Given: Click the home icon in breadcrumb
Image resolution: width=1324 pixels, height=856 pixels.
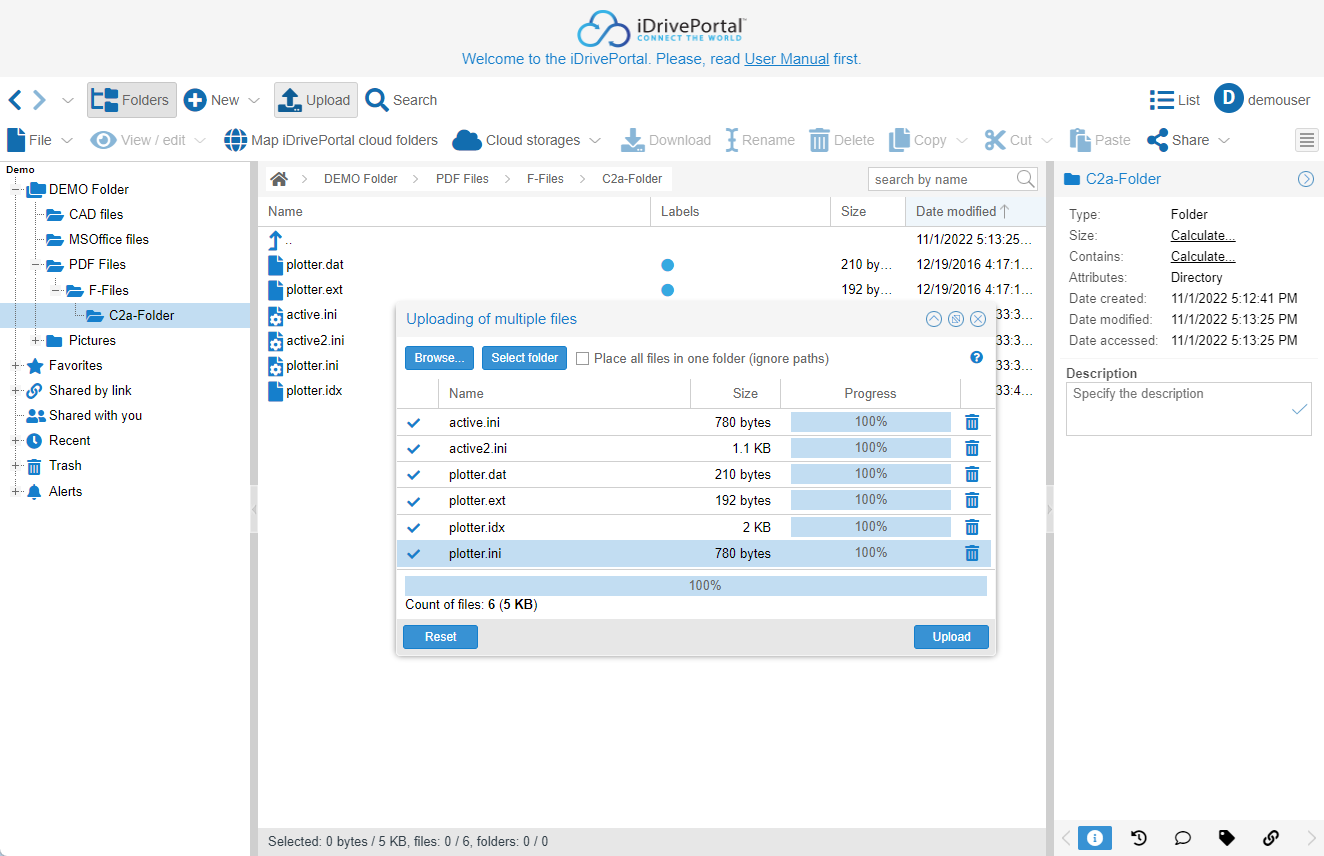Looking at the screenshot, I should pyautogui.click(x=279, y=179).
